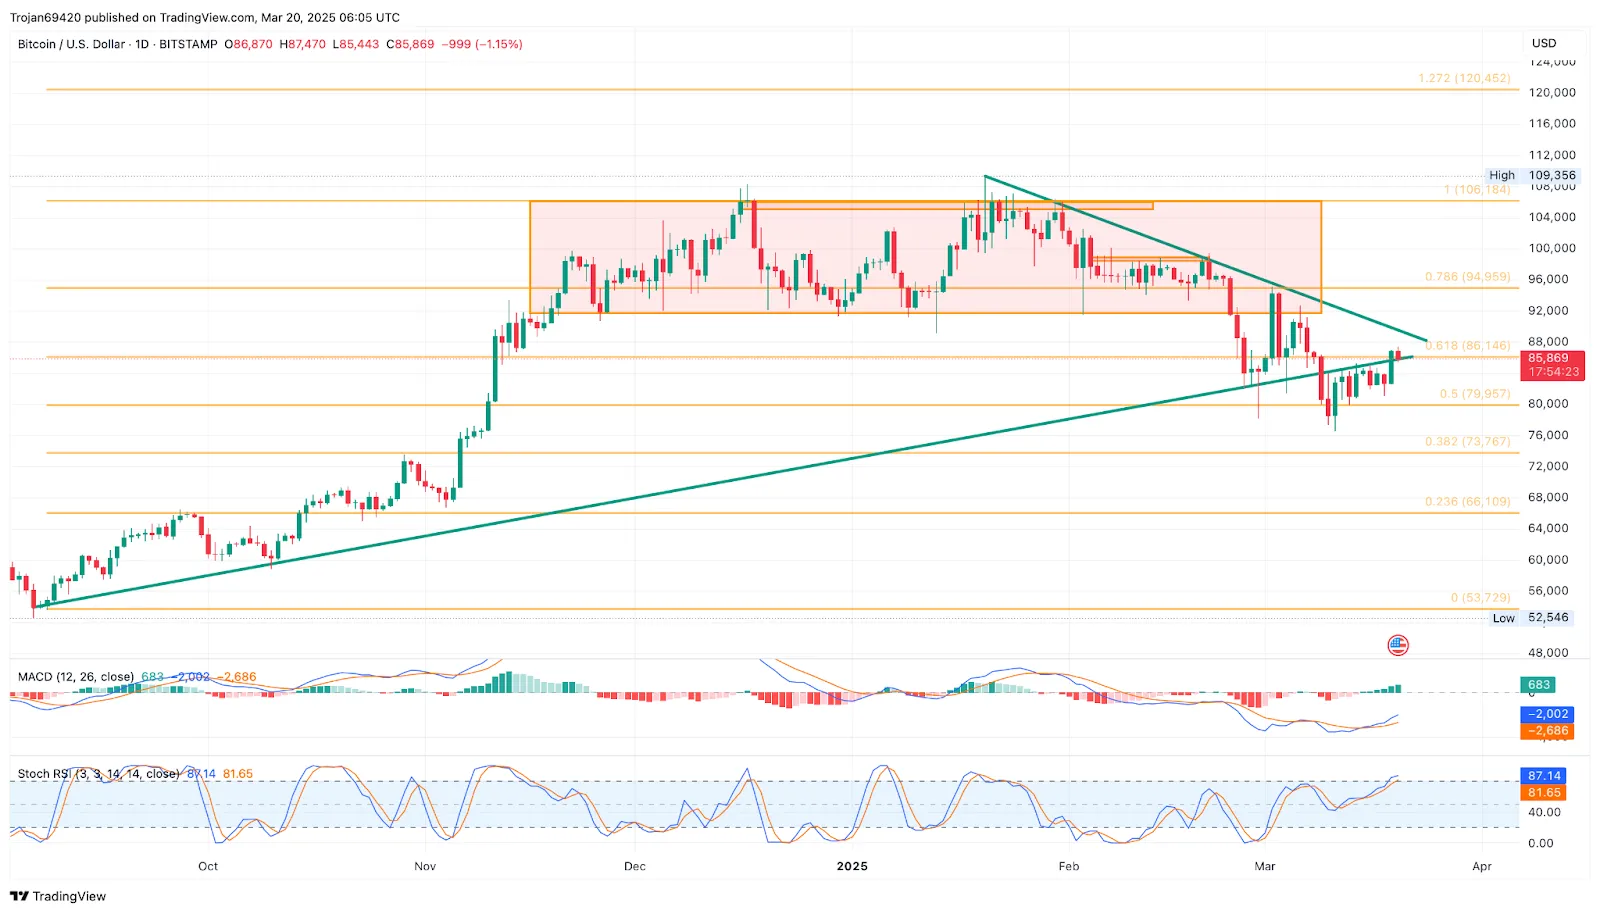Click the orange signal value label -2,686

tap(1546, 731)
